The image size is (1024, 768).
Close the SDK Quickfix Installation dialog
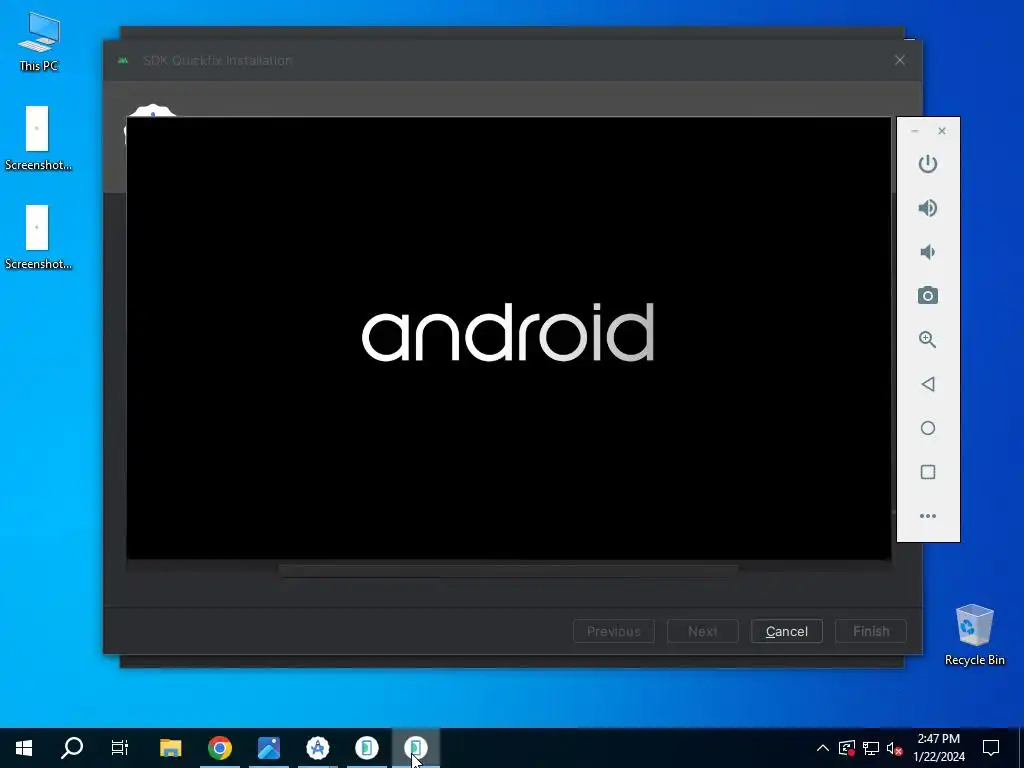[x=899, y=60]
